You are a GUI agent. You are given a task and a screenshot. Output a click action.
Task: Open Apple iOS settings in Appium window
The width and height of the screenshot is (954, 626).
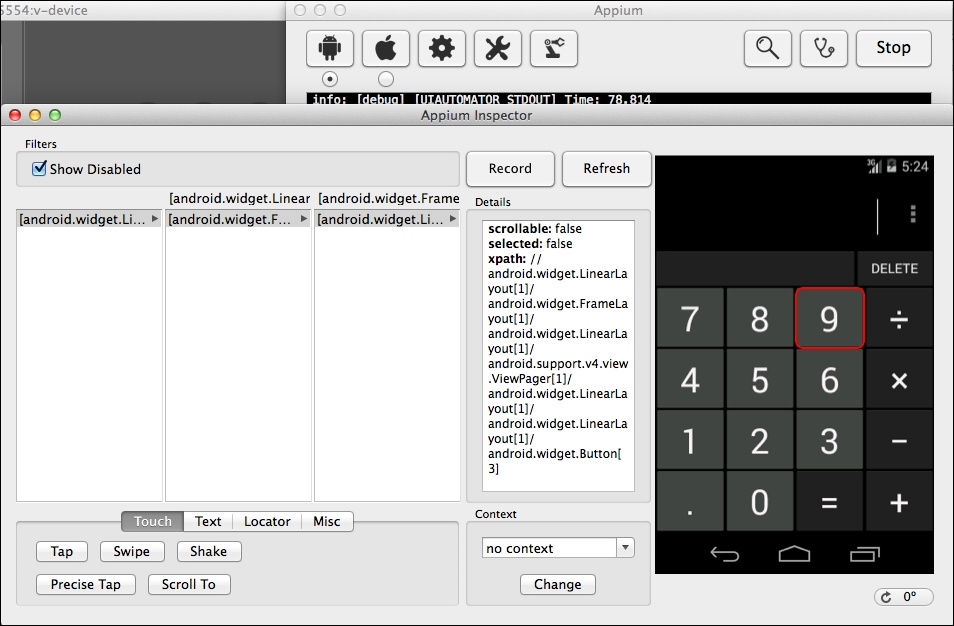pyautogui.click(x=386, y=48)
